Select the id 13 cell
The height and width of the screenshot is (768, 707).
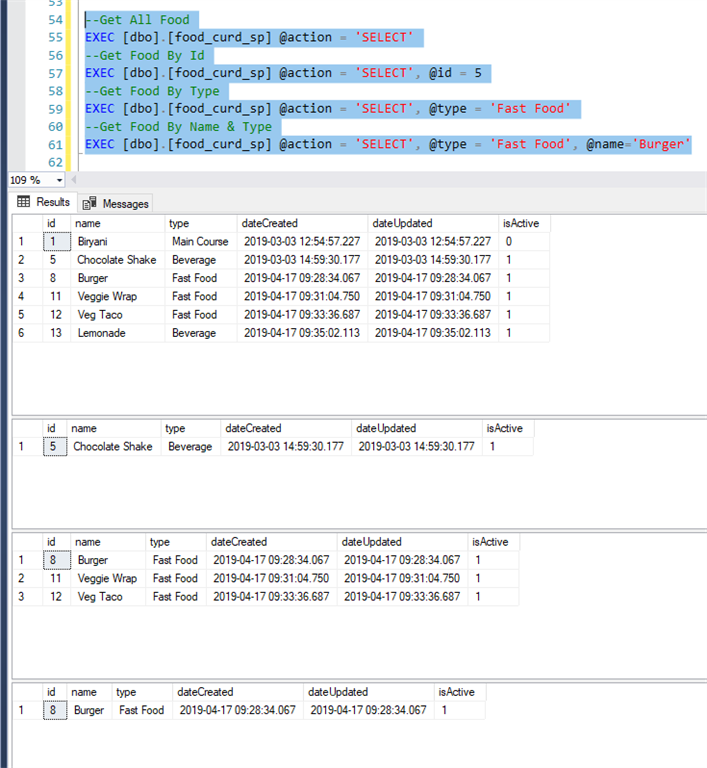(x=56, y=333)
